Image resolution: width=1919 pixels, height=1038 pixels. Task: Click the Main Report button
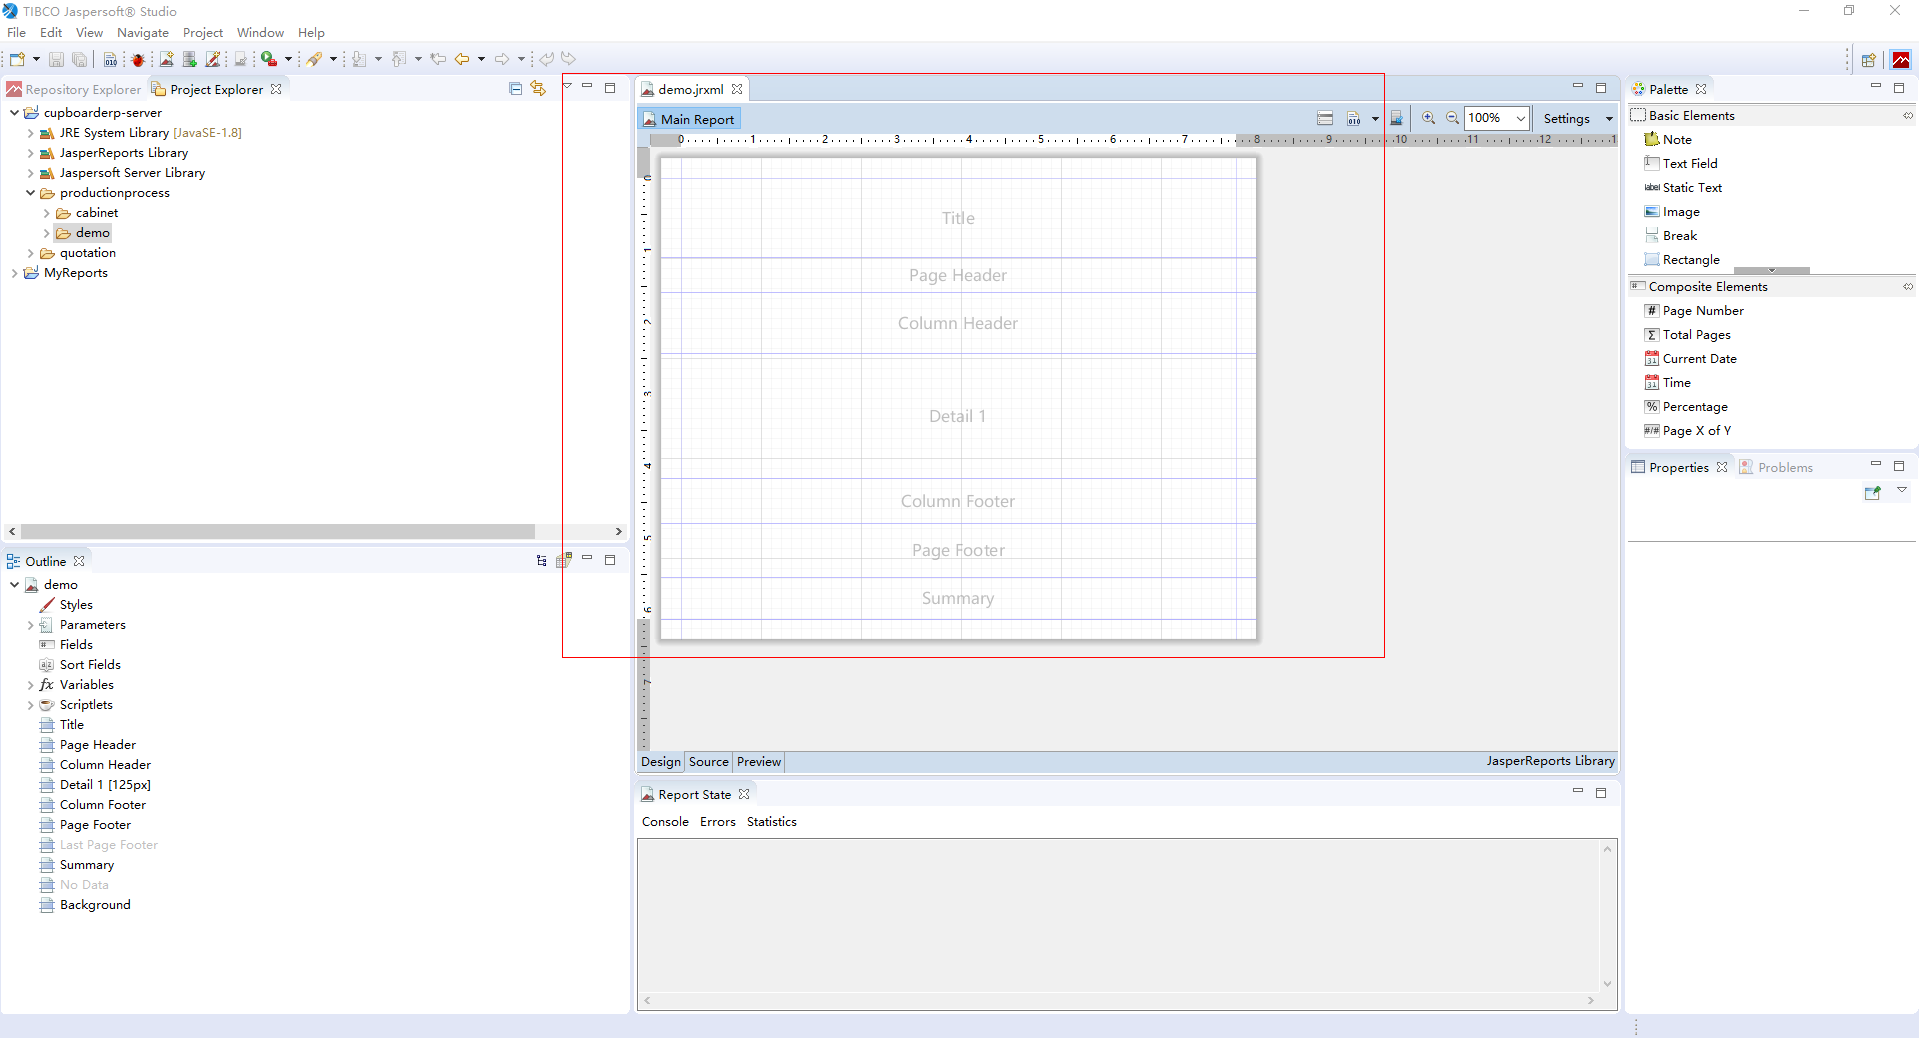click(689, 120)
